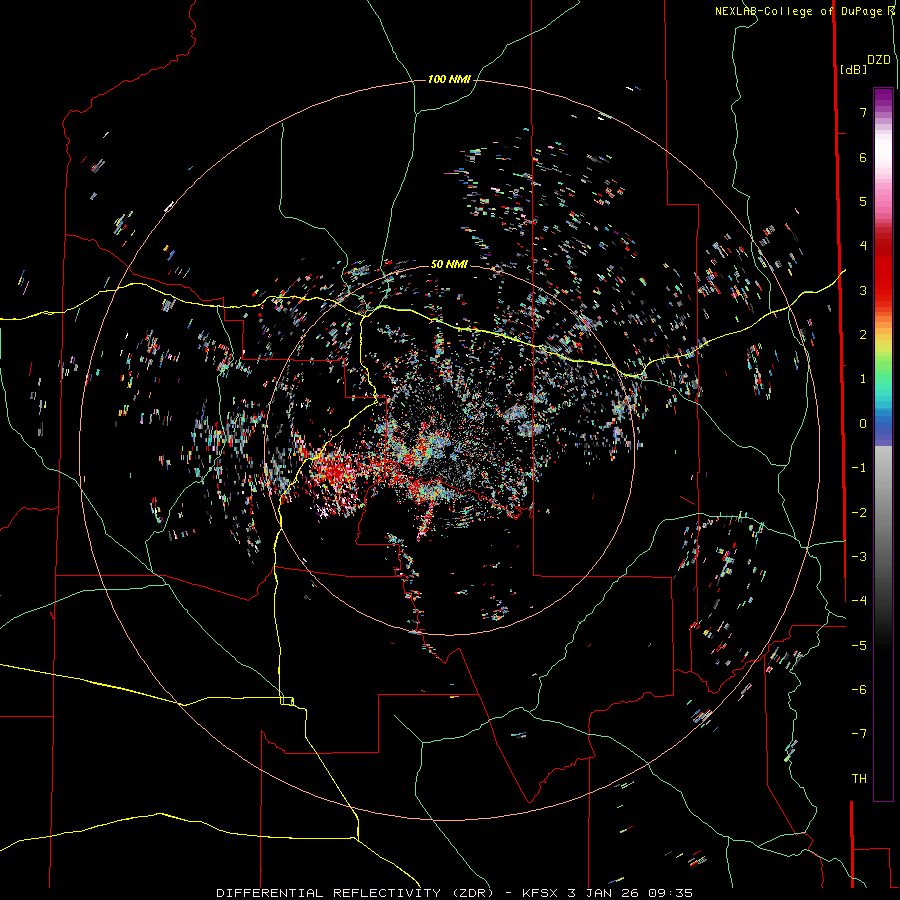Click the 0 dB value on color scale
900x900 pixels.
(x=863, y=424)
